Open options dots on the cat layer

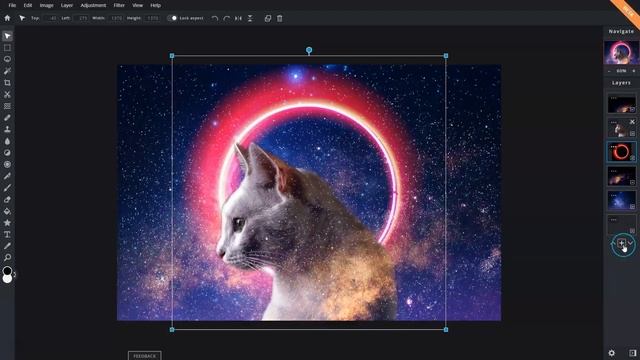(x=613, y=122)
